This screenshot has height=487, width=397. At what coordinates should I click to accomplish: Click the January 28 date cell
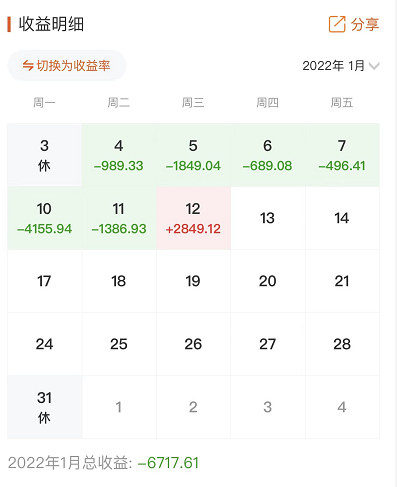click(x=342, y=344)
